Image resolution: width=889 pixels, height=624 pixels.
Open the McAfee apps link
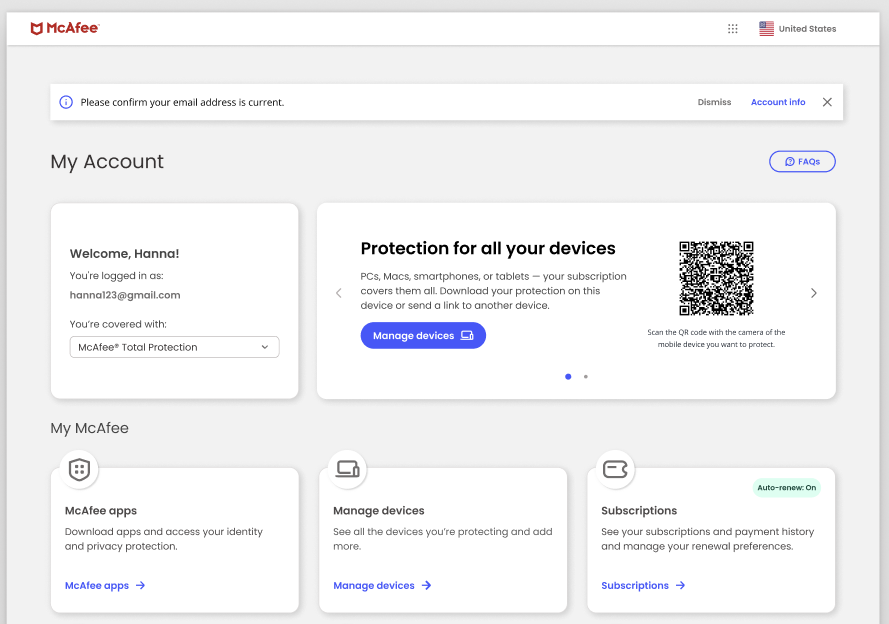(x=105, y=585)
